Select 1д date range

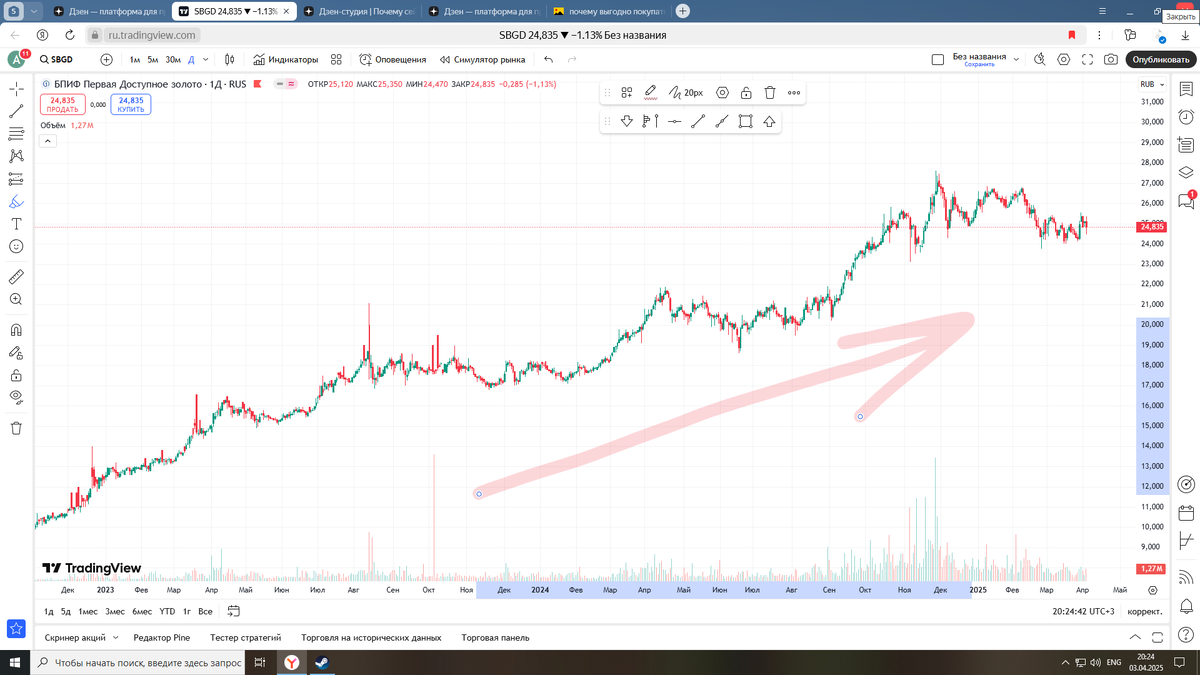(x=48, y=611)
